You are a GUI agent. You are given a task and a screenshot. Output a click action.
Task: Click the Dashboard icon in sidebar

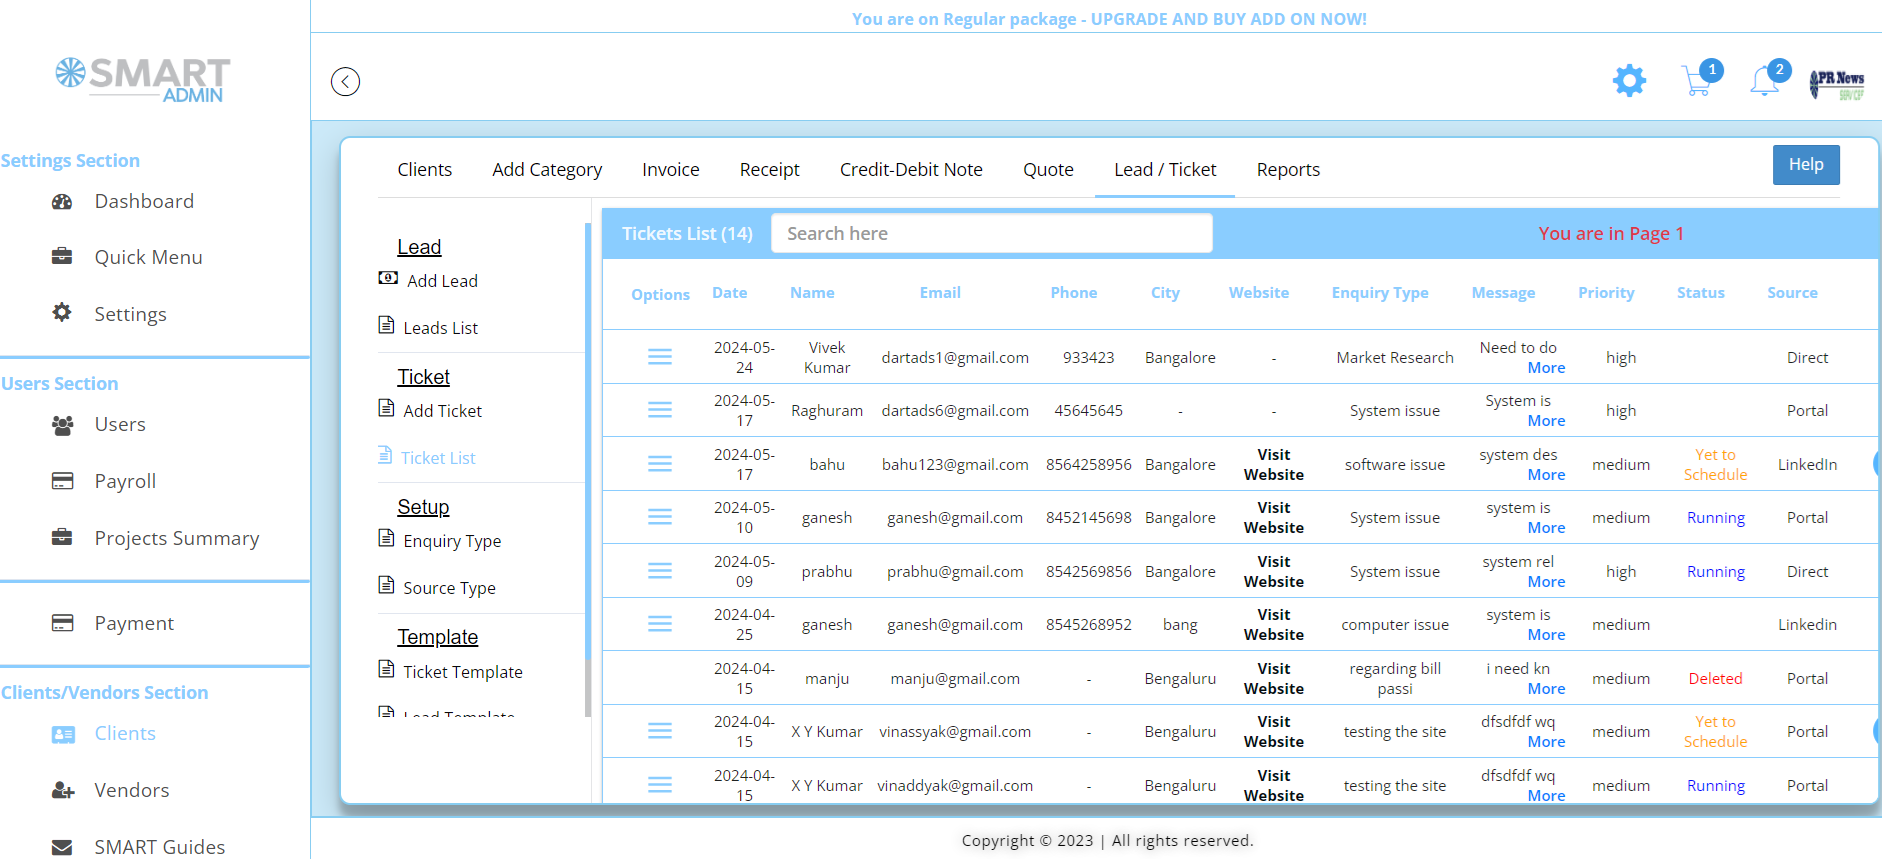[x=62, y=201]
